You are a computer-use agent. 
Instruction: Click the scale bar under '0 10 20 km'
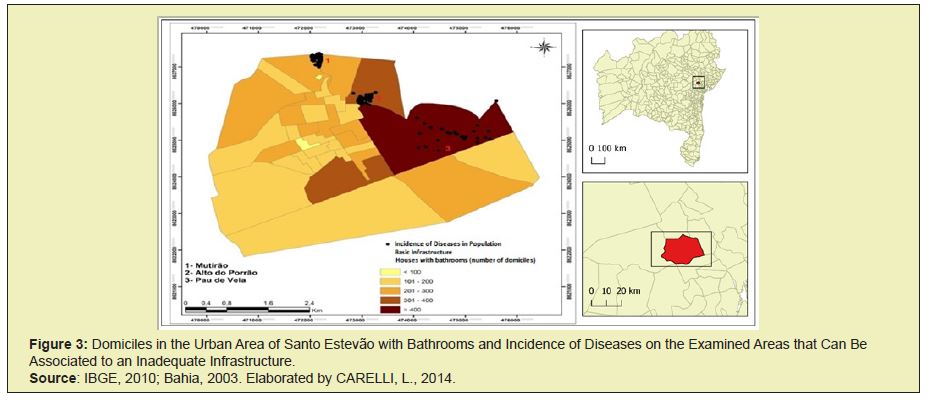pyautogui.click(x=607, y=302)
